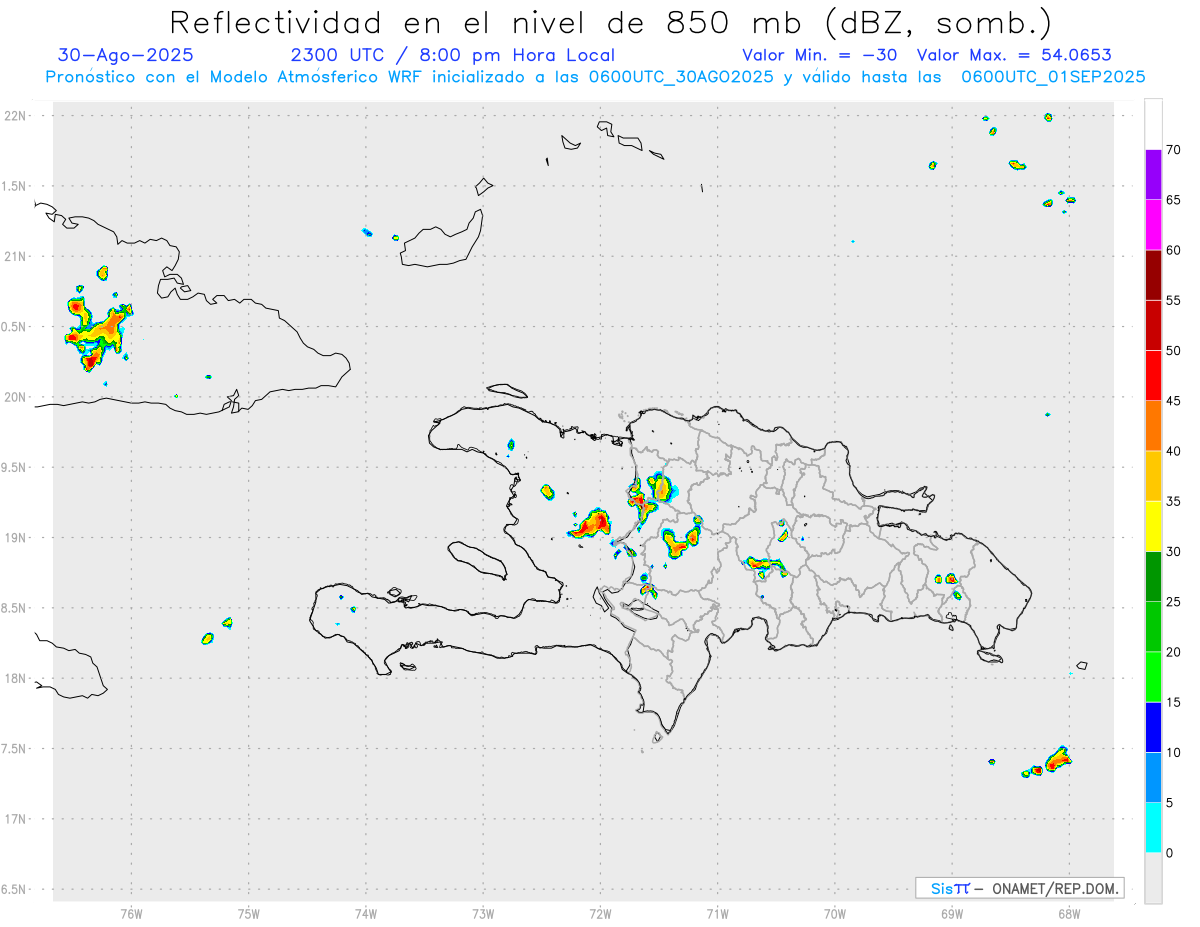Click the purple 65–70 dBZ colorbar segment
The width and height of the screenshot is (1200, 927).
pyautogui.click(x=1153, y=174)
